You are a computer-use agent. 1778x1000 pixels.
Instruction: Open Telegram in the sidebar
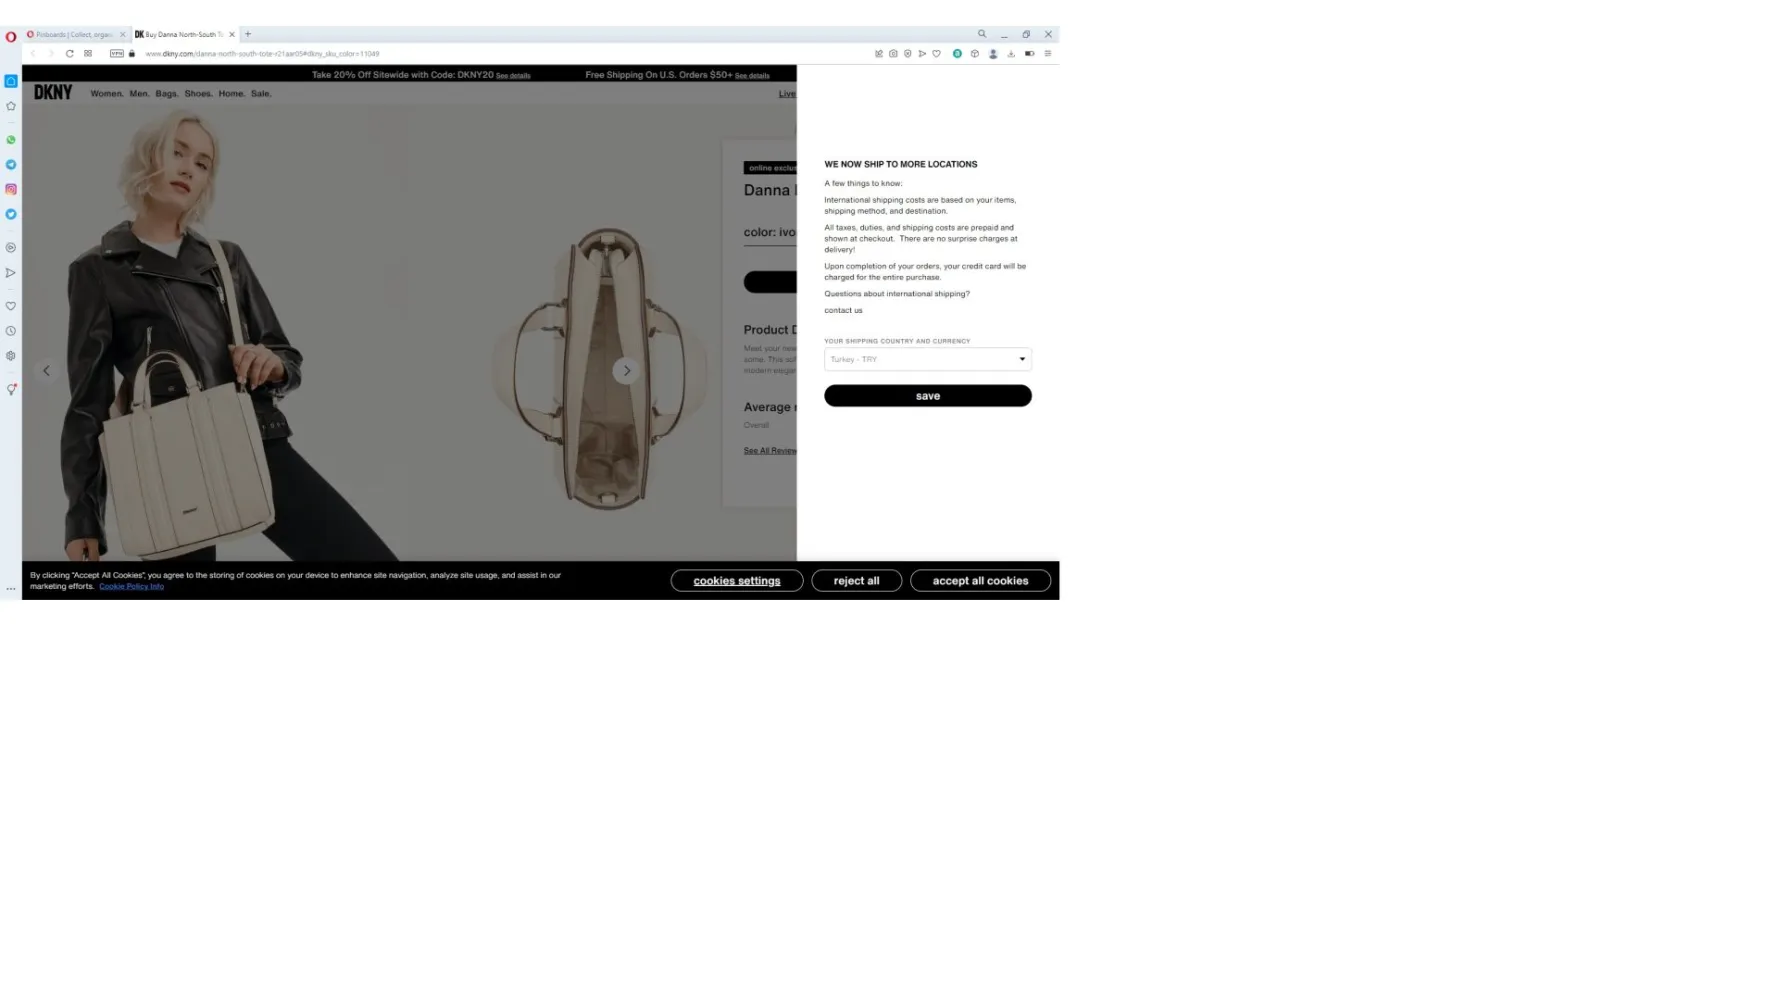pyautogui.click(x=11, y=165)
